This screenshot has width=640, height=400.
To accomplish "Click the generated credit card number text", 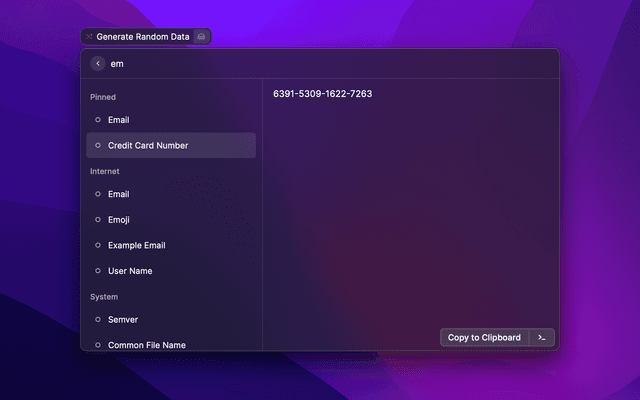I will [x=322, y=94].
